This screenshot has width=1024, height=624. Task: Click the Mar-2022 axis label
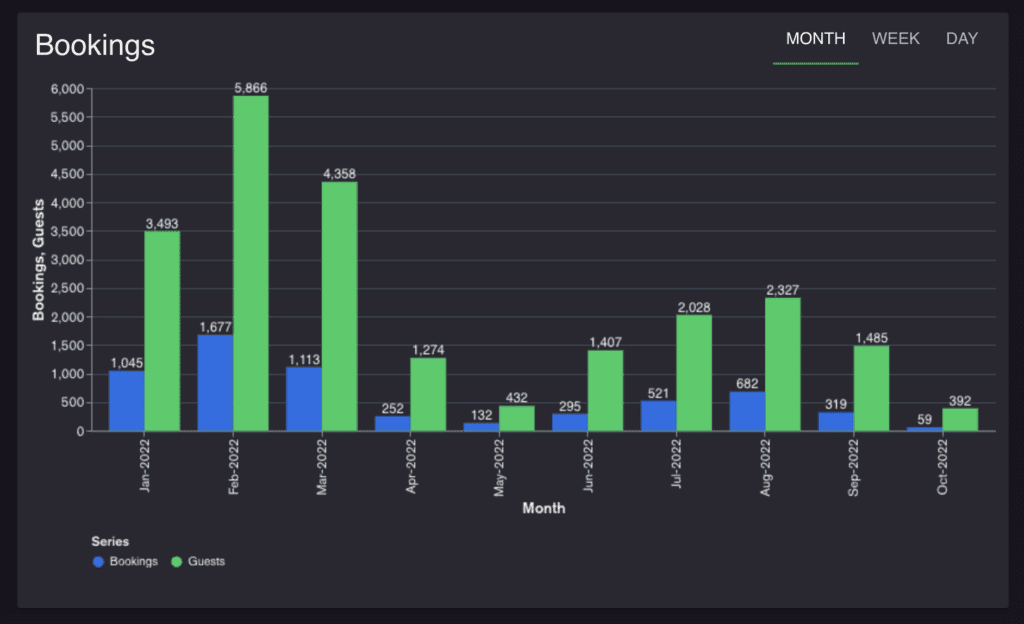point(322,467)
